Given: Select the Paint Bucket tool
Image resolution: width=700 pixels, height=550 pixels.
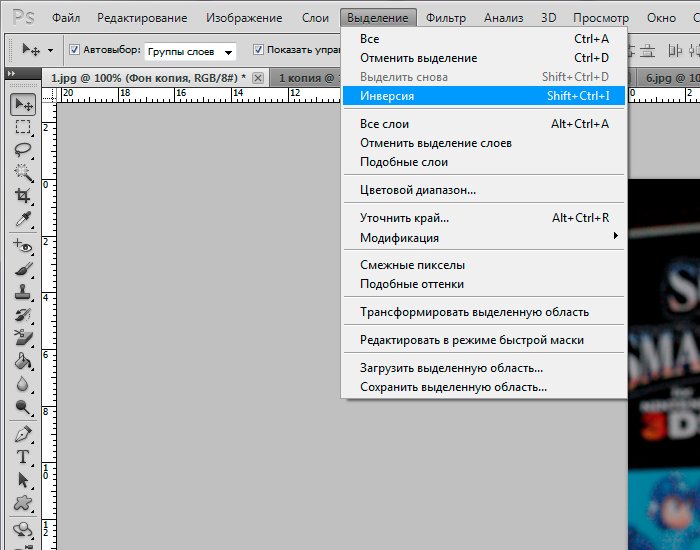Looking at the screenshot, I should click(22, 361).
